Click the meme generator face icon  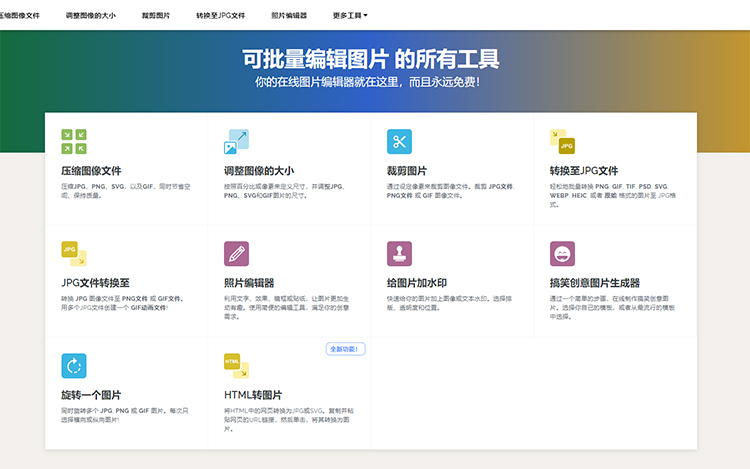coord(562,253)
